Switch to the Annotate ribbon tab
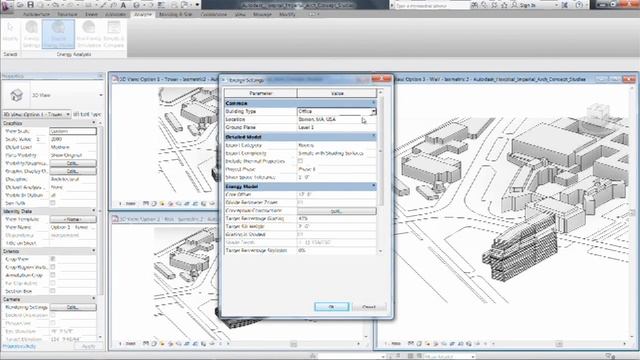 coord(116,14)
